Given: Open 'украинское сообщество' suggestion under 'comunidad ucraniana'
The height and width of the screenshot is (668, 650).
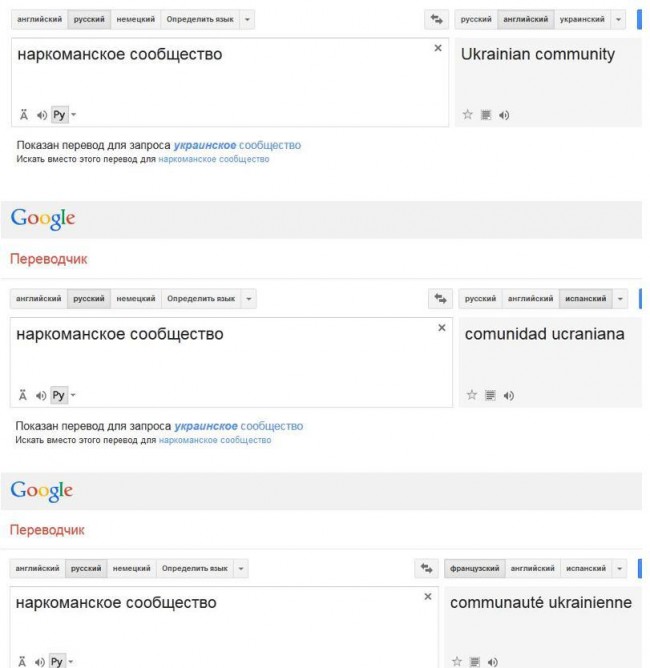Looking at the screenshot, I should coord(238,426).
